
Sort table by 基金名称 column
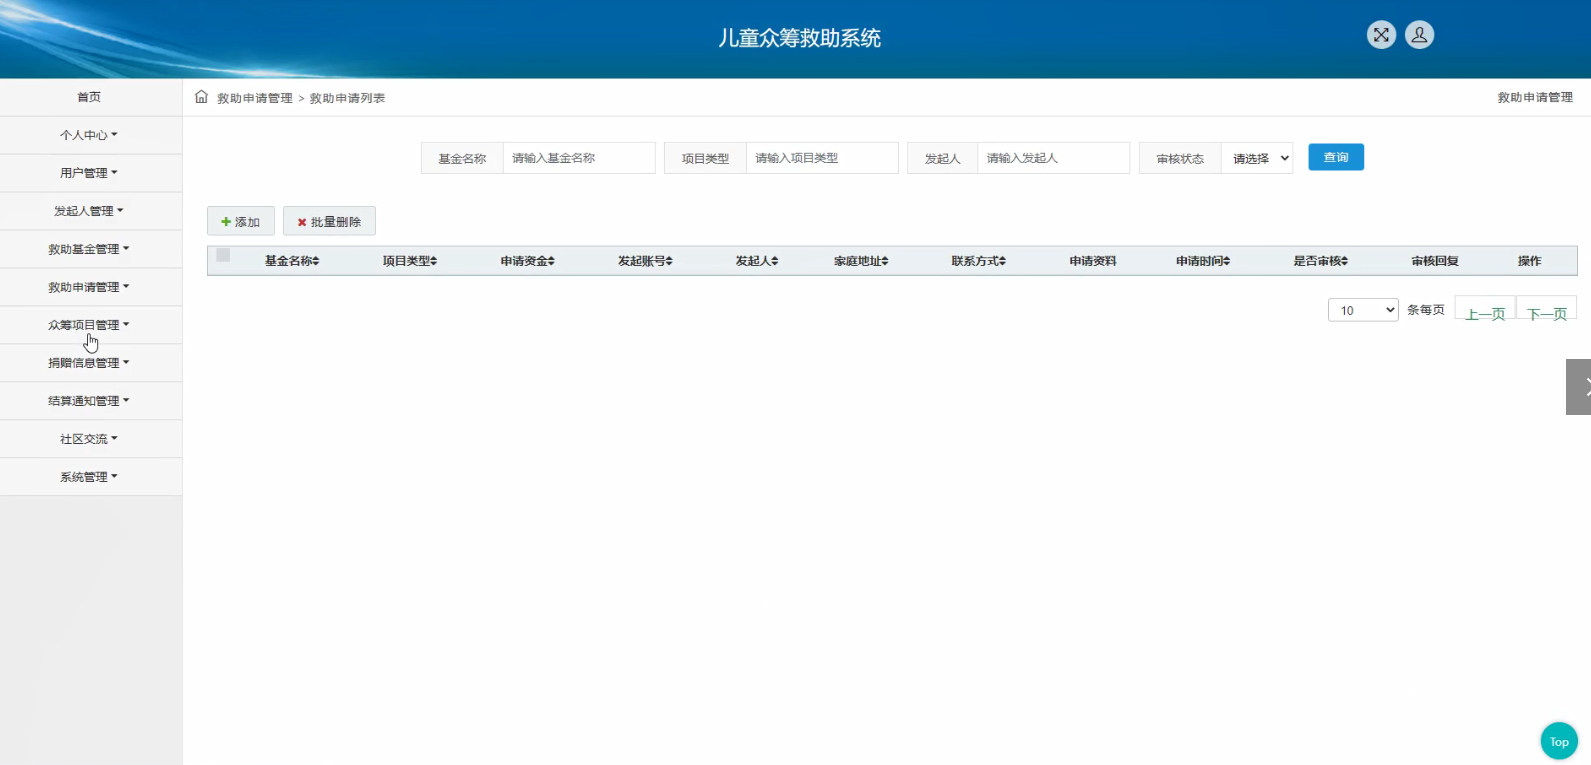pos(292,261)
